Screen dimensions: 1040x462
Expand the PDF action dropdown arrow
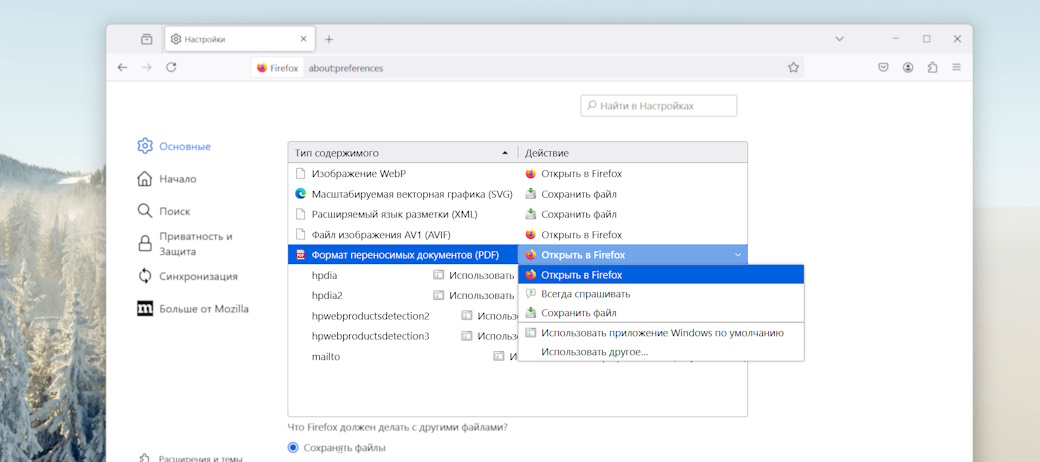pyautogui.click(x=738, y=255)
